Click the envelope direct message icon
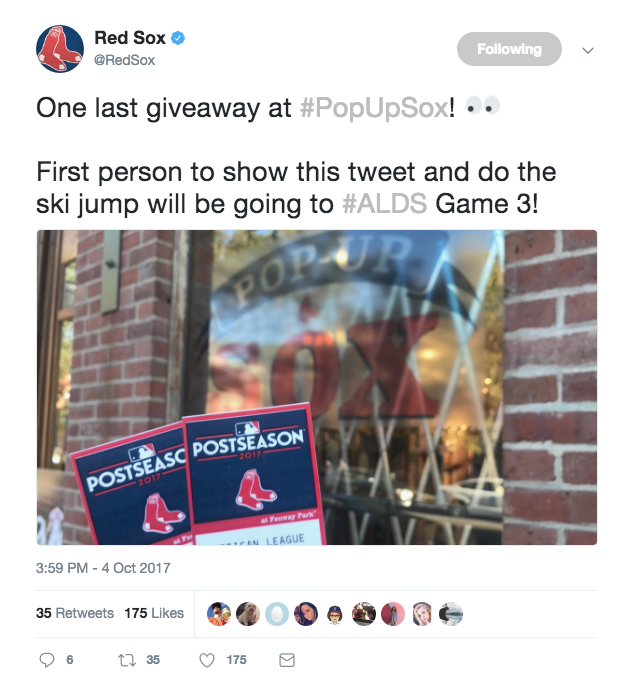 [287, 660]
